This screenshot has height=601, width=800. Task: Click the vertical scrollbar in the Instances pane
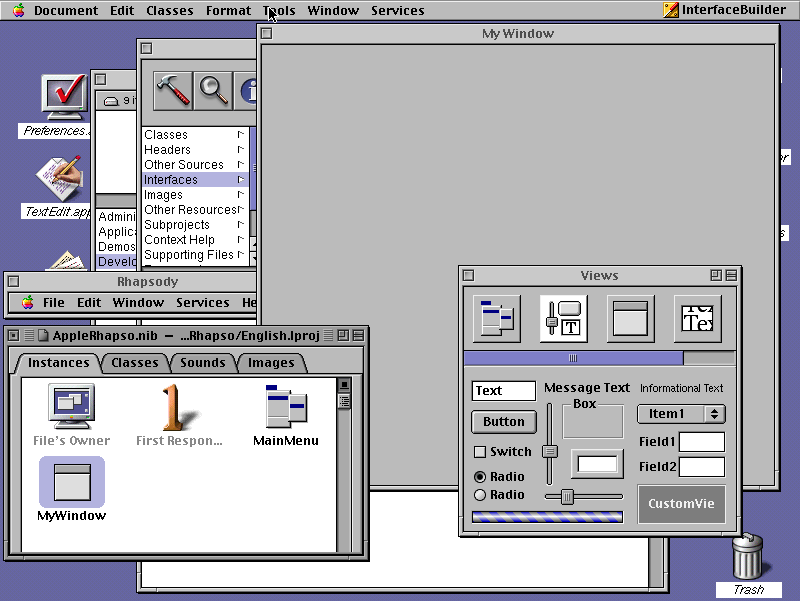[x=344, y=465]
